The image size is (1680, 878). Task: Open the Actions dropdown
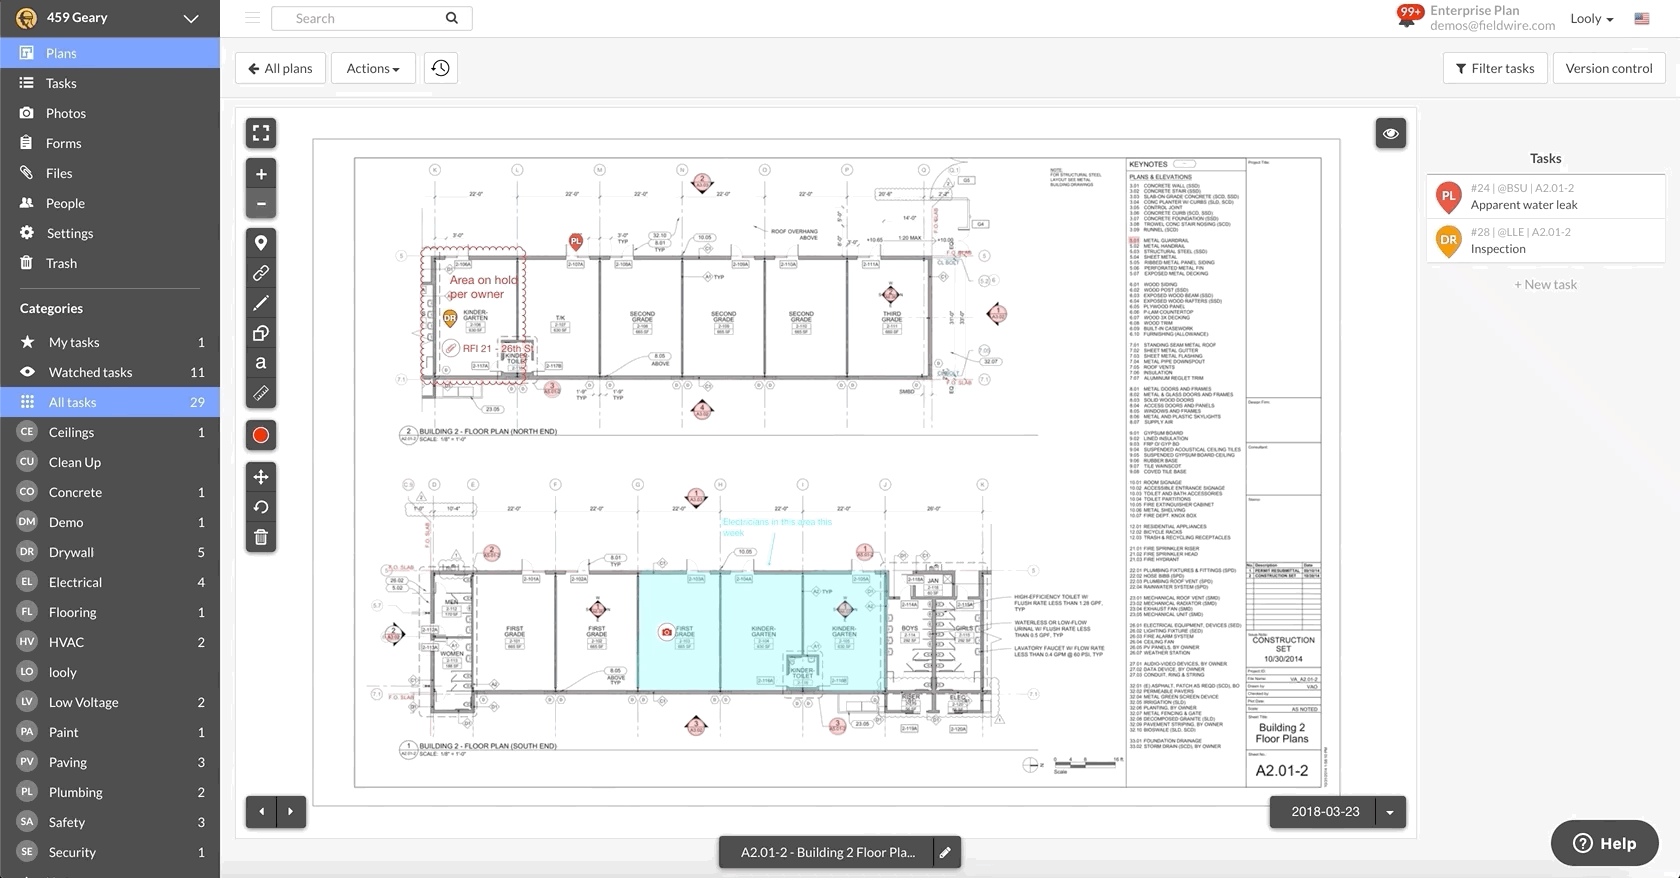coord(373,68)
